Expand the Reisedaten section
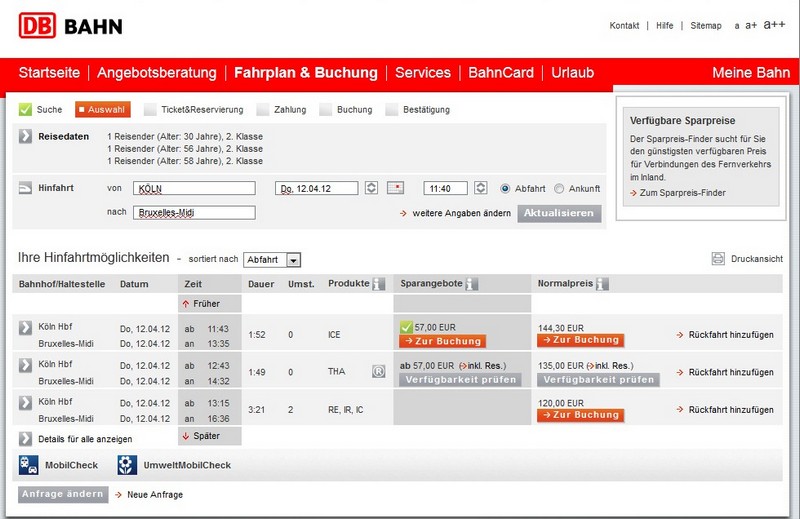This screenshot has width=800, height=519. tap(25, 136)
